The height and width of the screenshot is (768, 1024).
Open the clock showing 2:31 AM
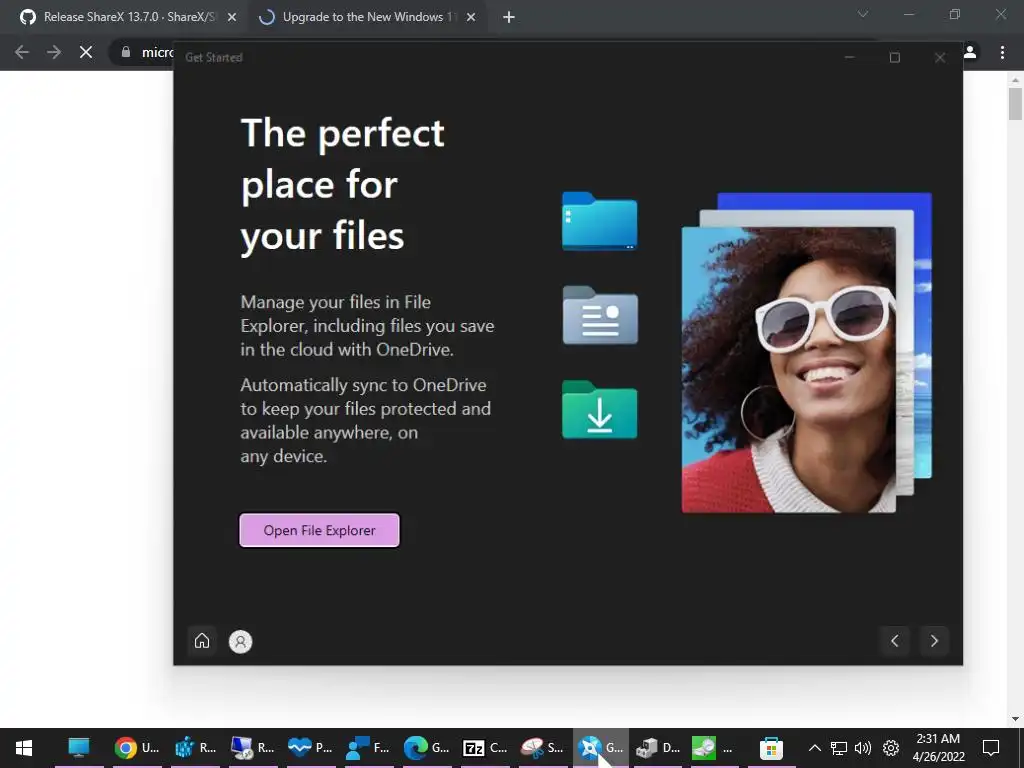(938, 748)
